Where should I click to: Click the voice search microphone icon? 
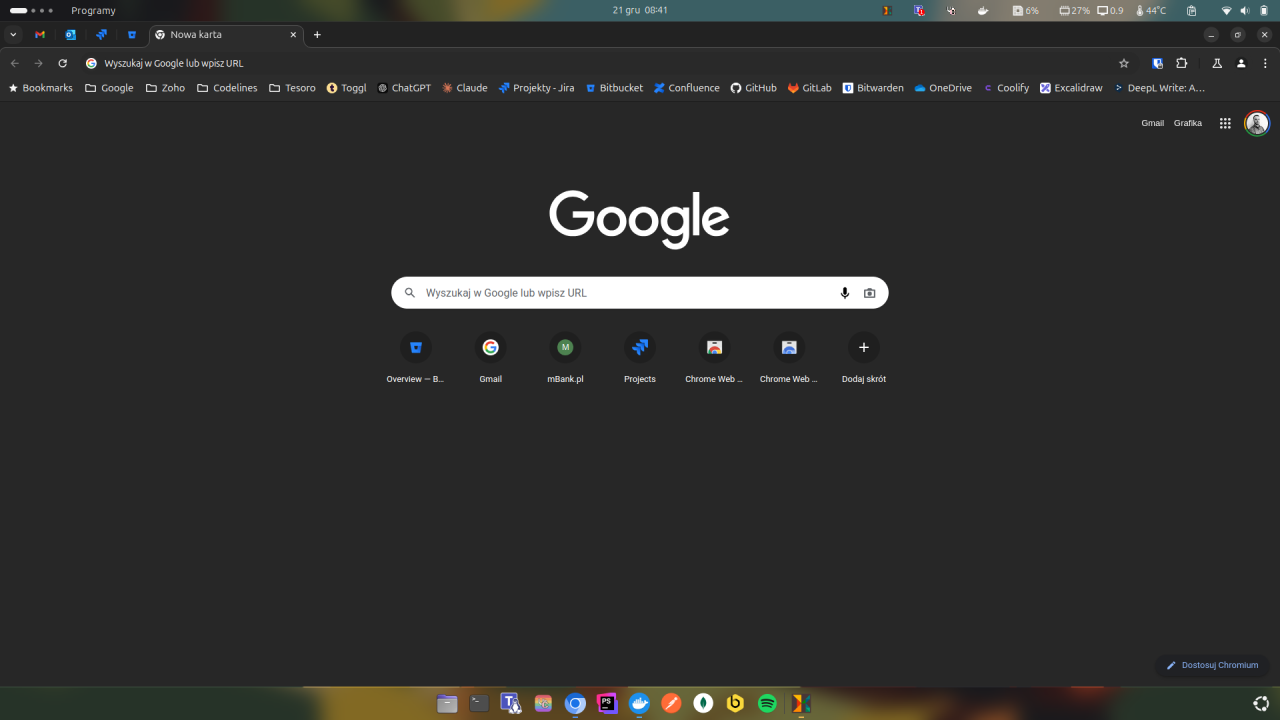845,293
